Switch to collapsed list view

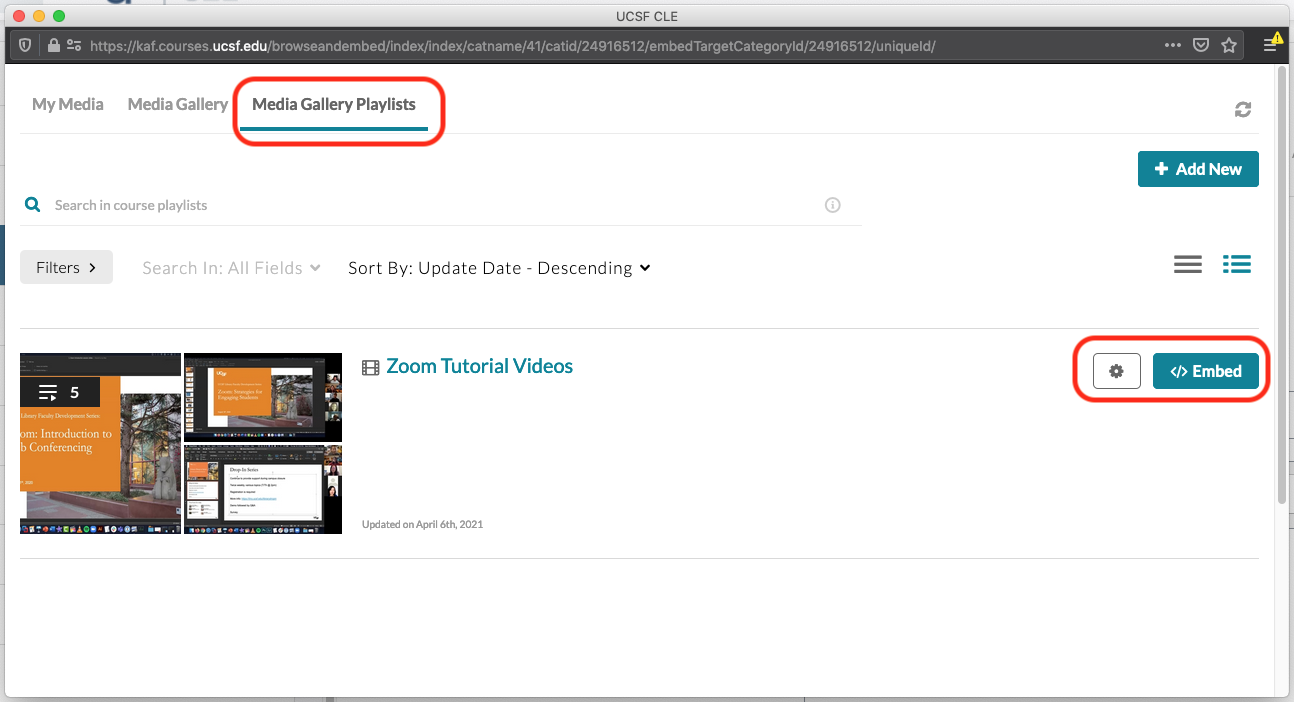1187,265
